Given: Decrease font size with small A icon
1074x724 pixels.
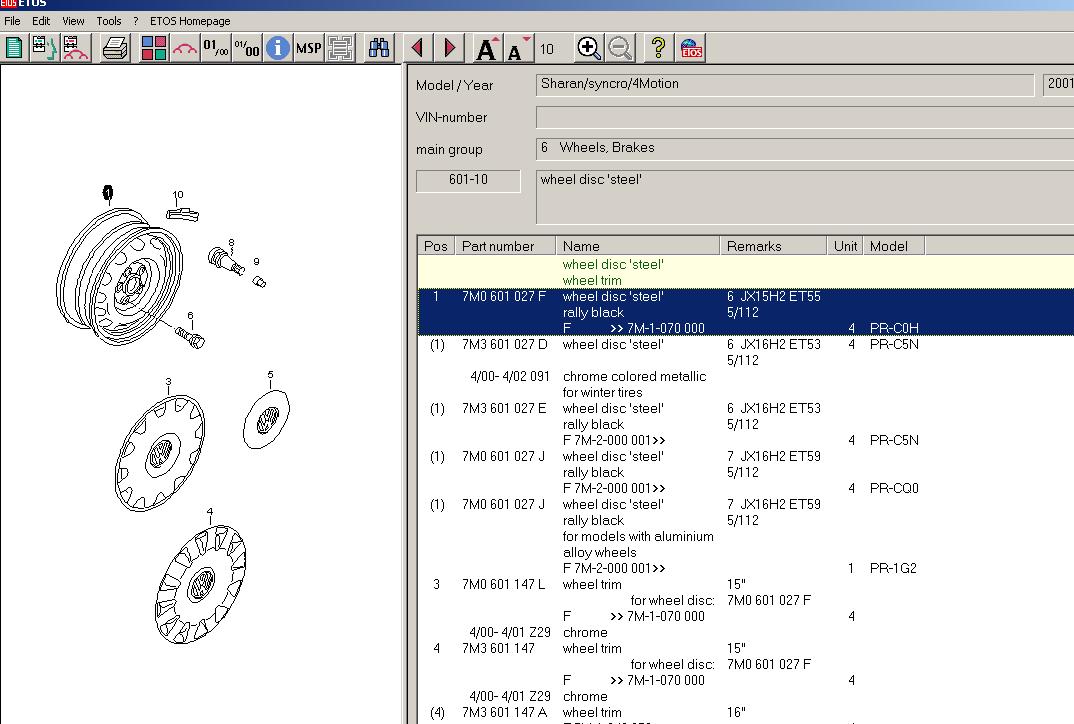Looking at the screenshot, I should pyautogui.click(x=517, y=49).
